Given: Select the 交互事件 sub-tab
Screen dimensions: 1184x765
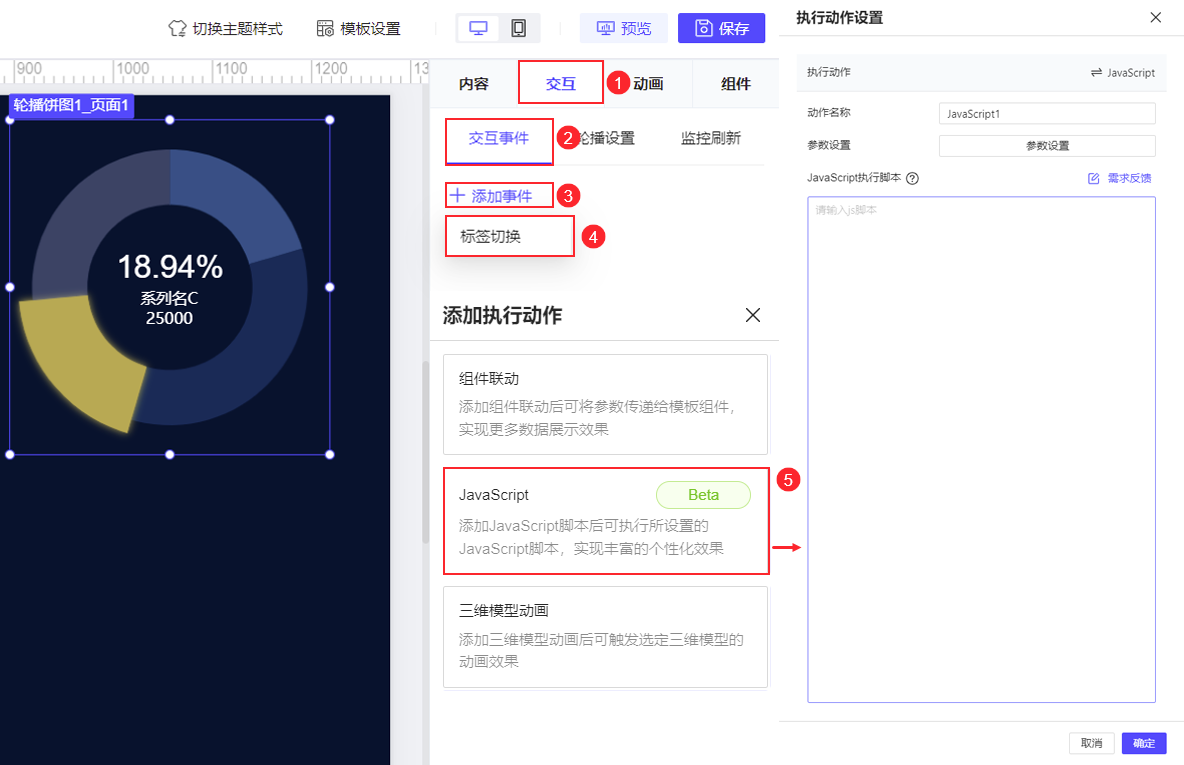Looking at the screenshot, I should [x=499, y=139].
